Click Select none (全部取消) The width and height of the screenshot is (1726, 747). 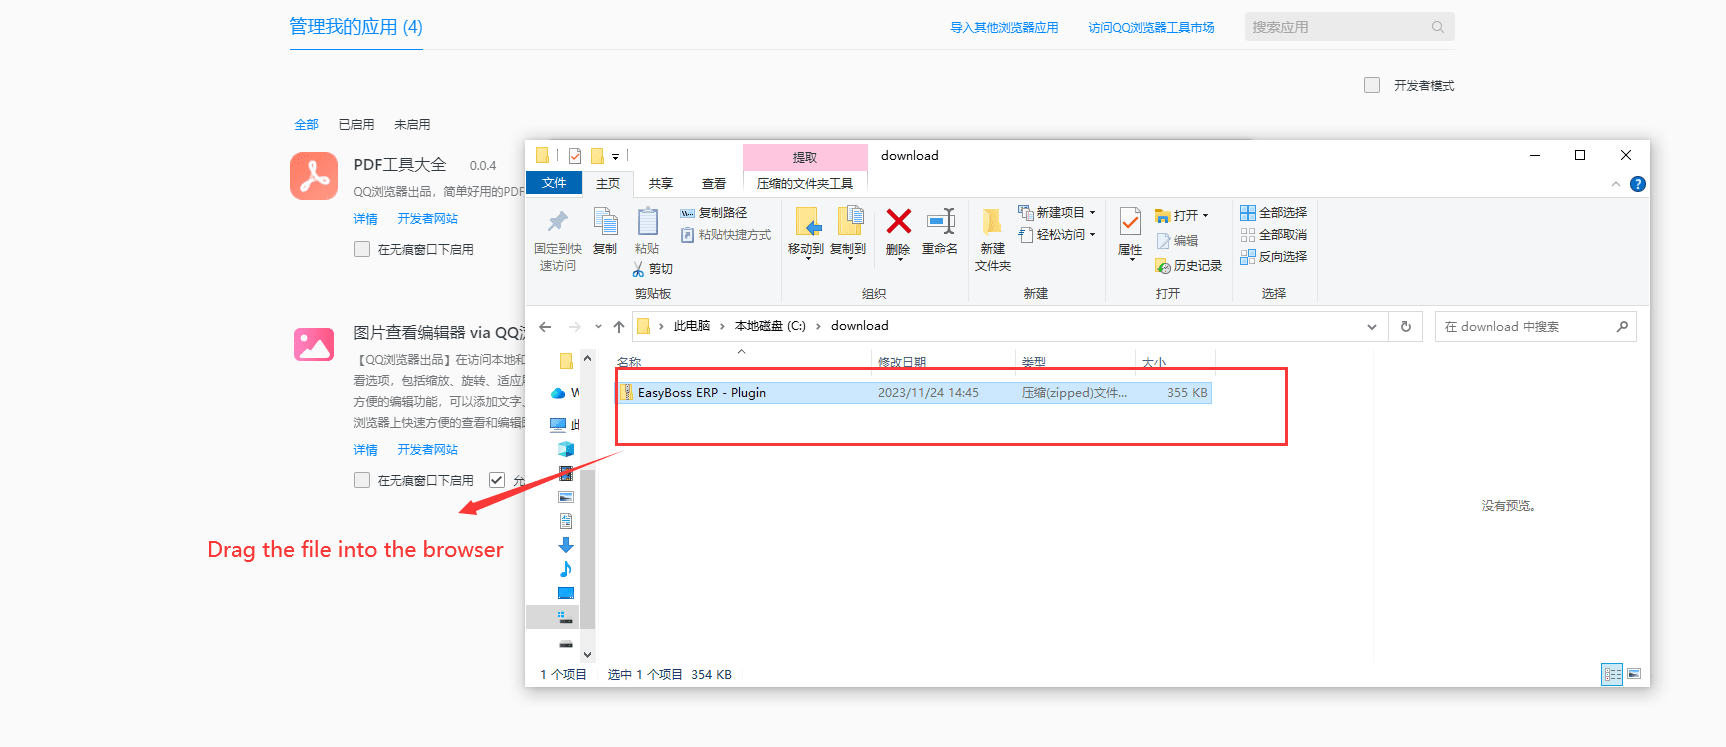click(1273, 235)
